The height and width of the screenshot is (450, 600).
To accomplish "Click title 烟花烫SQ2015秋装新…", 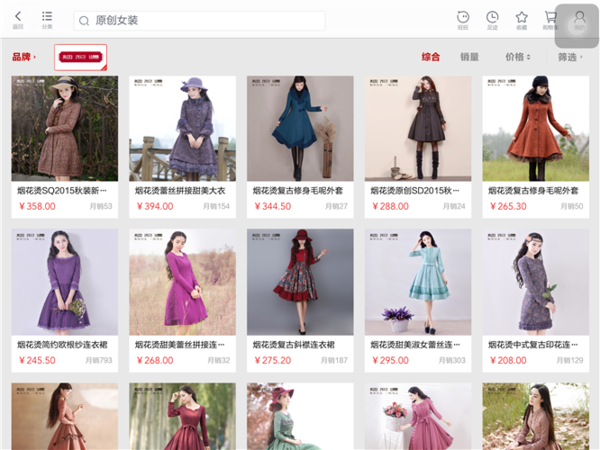I will point(62,191).
